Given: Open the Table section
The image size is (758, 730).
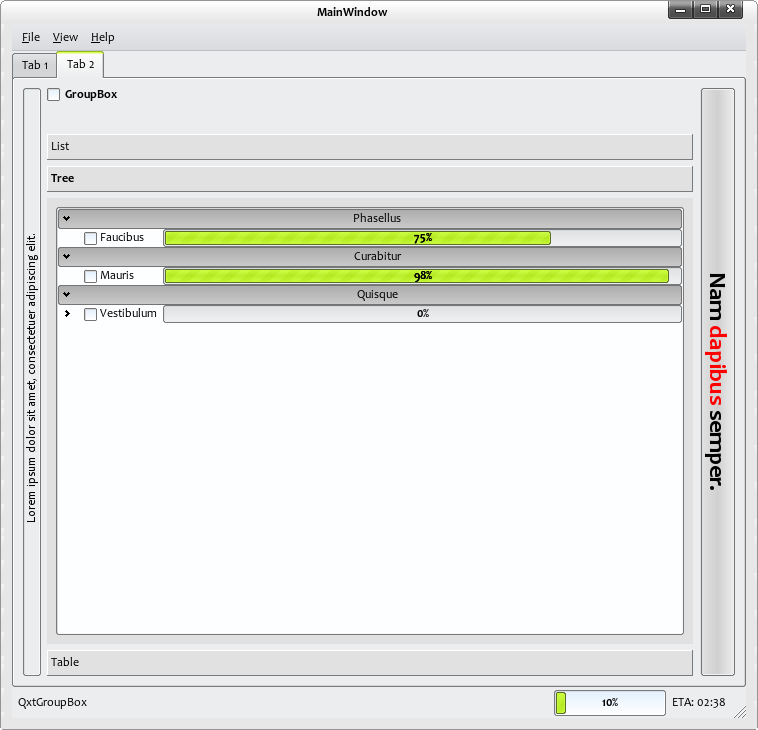Looking at the screenshot, I should tap(370, 662).
